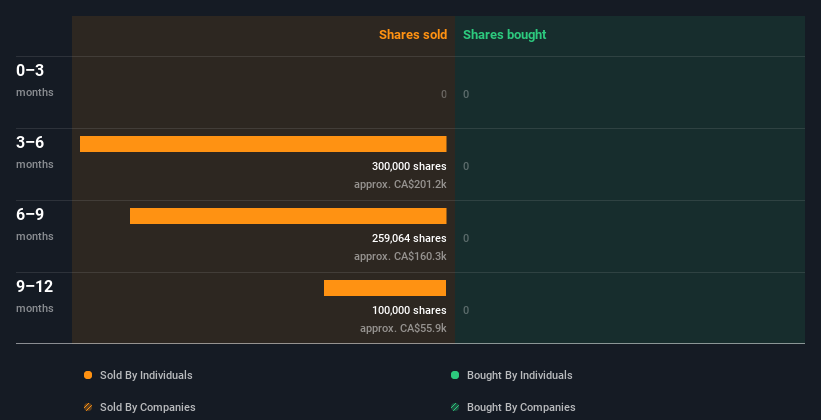Select the 9–12 months orange bar

(x=385, y=288)
